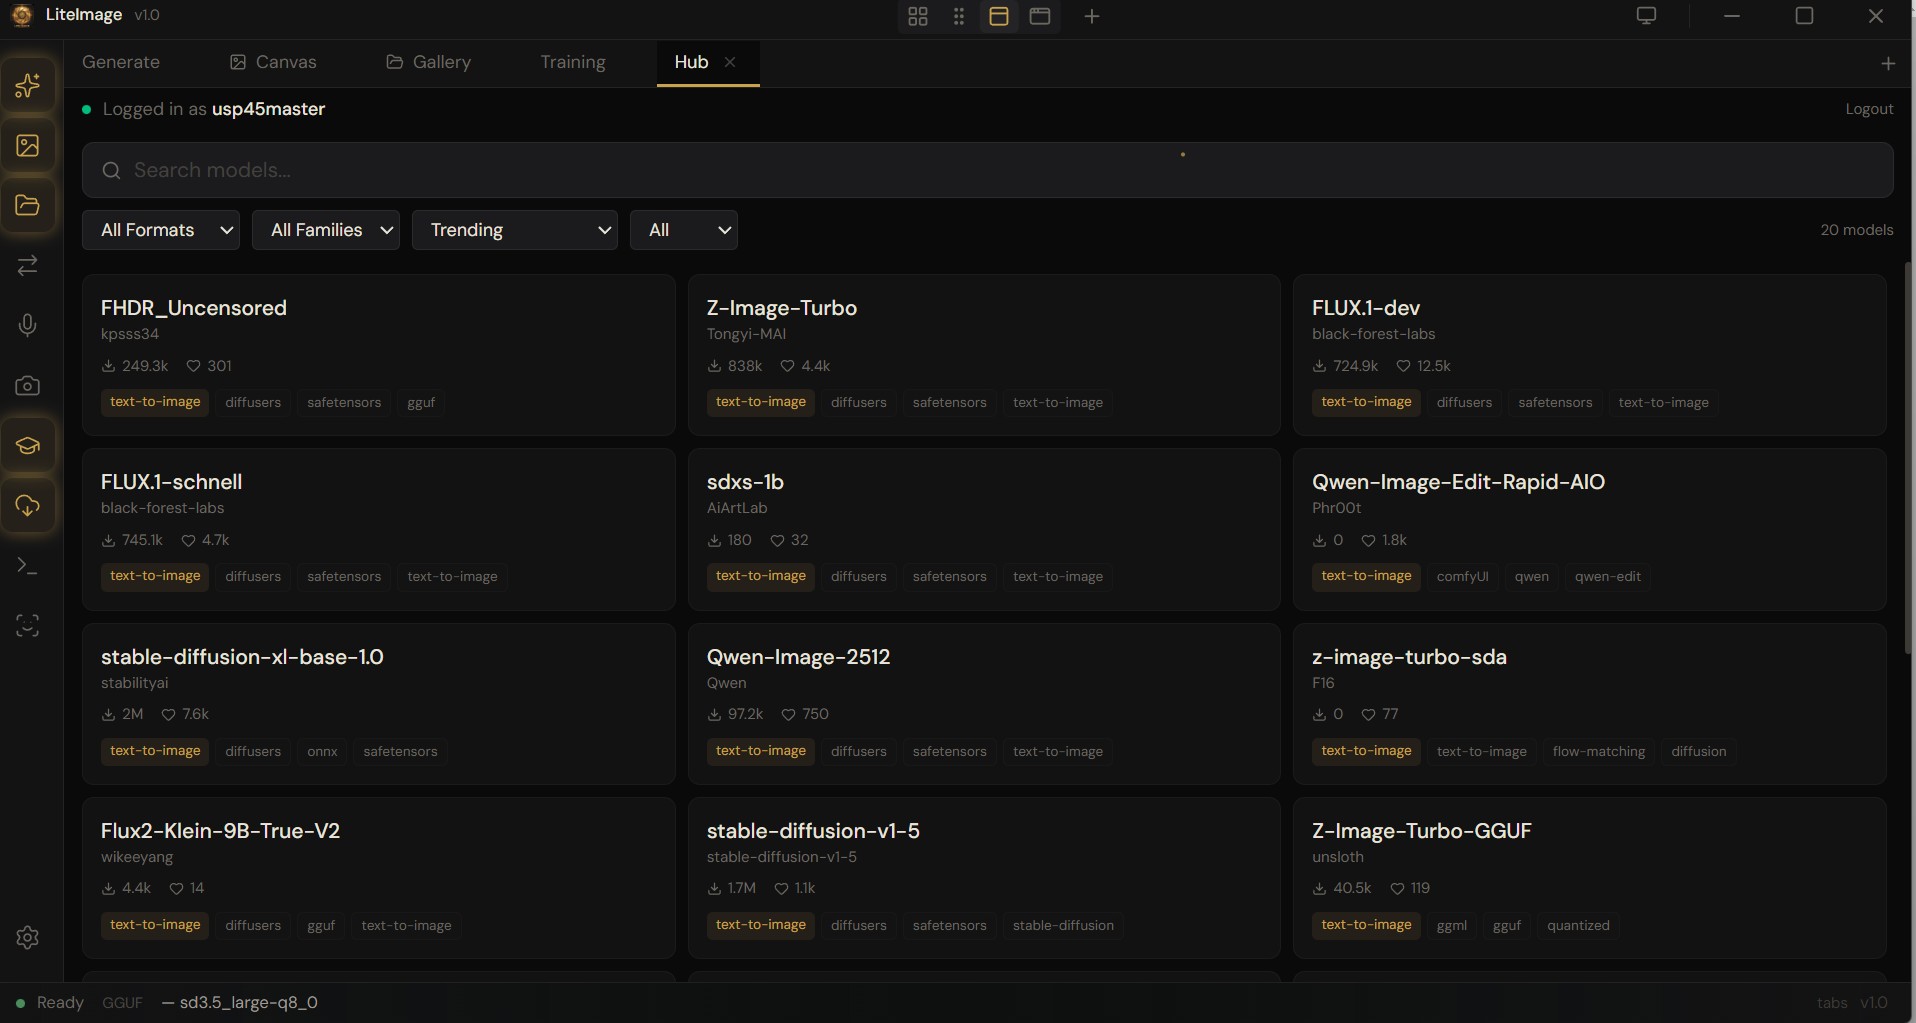The width and height of the screenshot is (1916, 1023).
Task: Open the Trending sort dropdown
Action: pos(514,230)
